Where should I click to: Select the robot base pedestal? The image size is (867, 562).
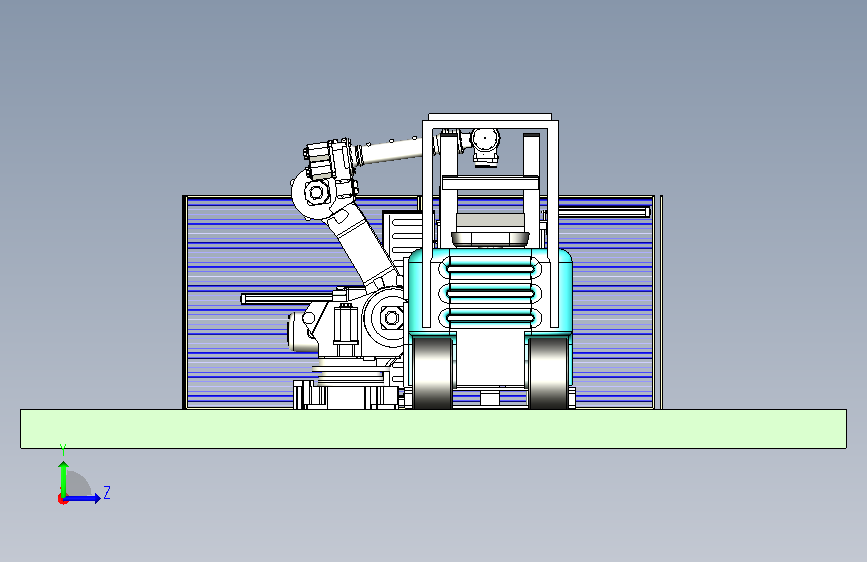[347, 394]
